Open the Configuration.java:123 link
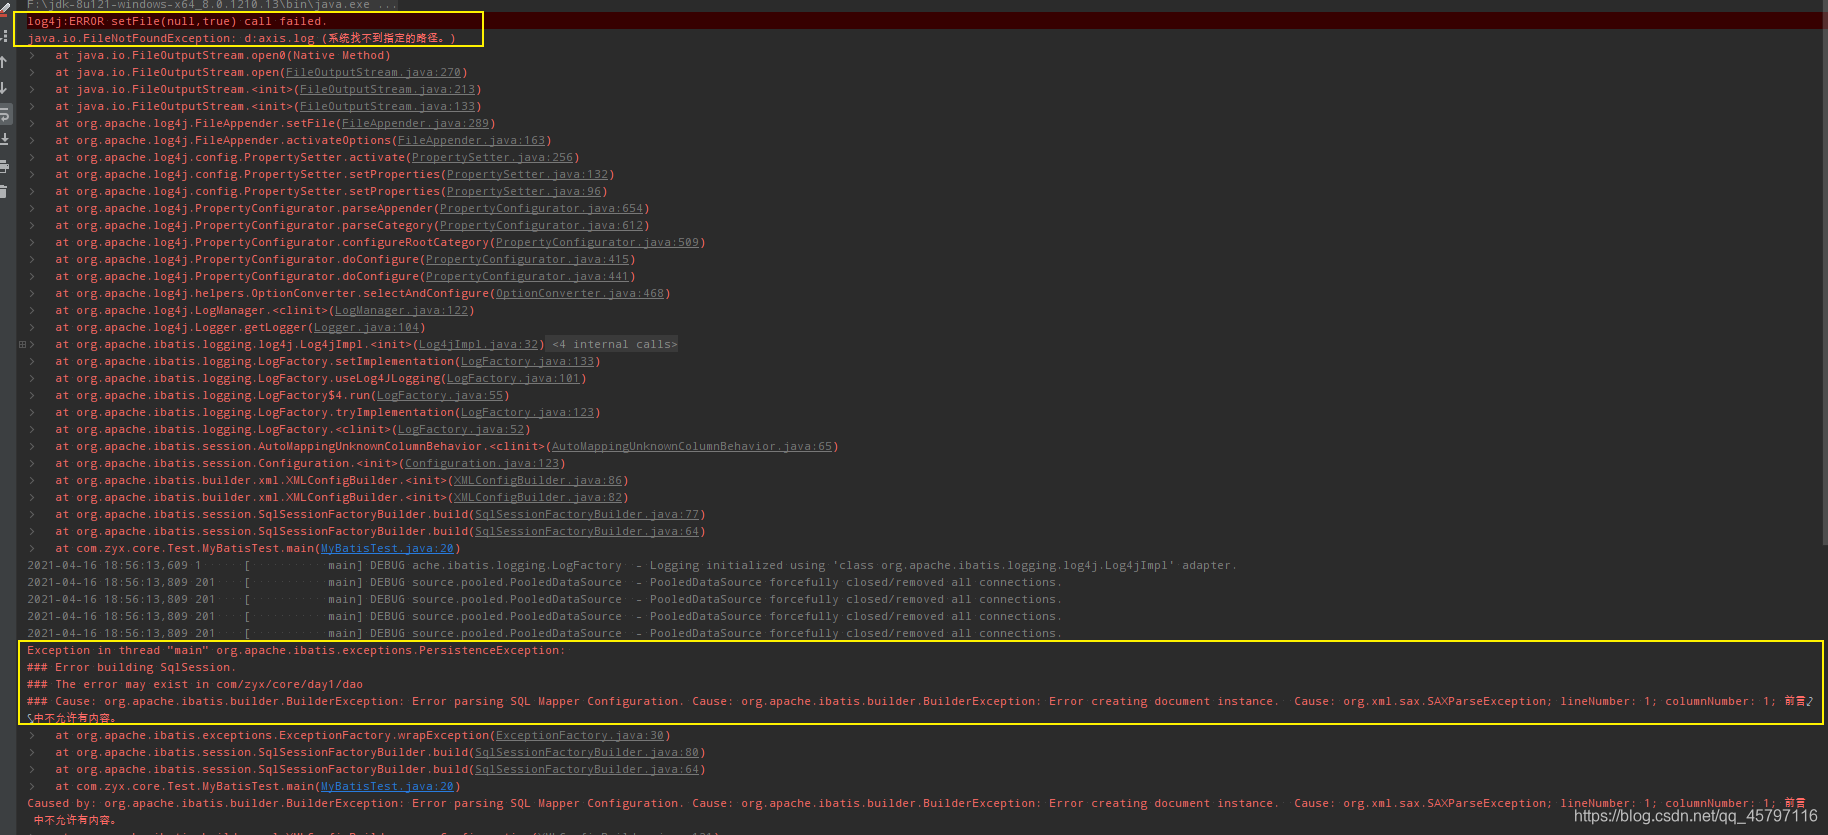Image resolution: width=1828 pixels, height=835 pixels. (482, 464)
